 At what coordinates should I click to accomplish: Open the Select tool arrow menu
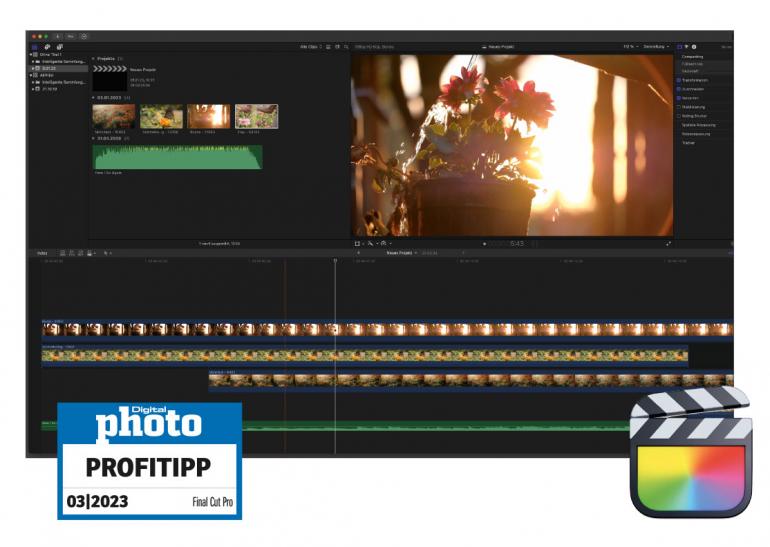click(107, 253)
